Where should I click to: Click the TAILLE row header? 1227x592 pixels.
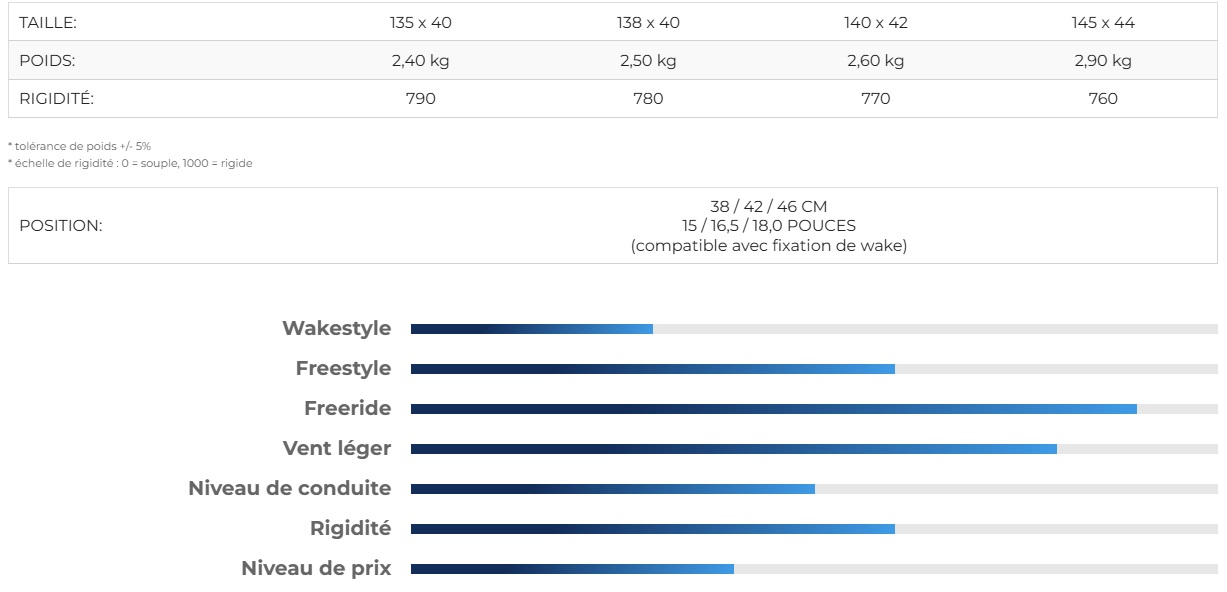[x=48, y=22]
